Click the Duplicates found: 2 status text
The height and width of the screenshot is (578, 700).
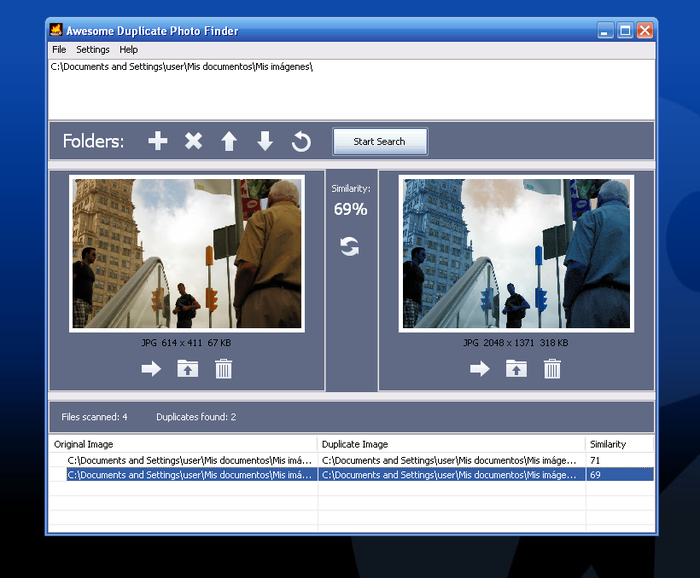click(196, 417)
